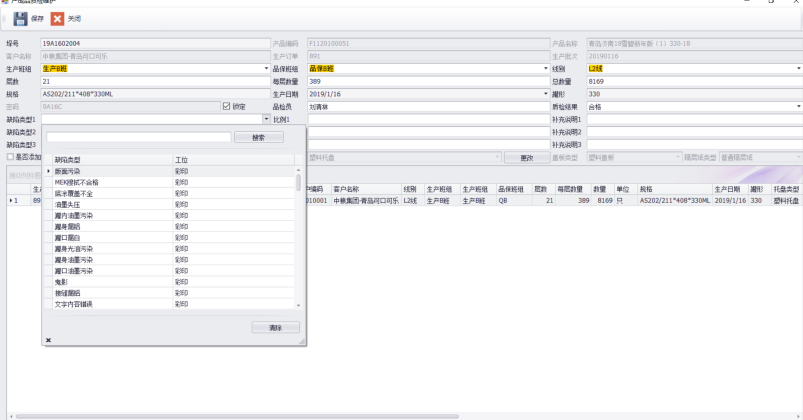The width and height of the screenshot is (803, 420).
Task: Collapse the 缺陷类型1 dropdown
Action: point(267,119)
